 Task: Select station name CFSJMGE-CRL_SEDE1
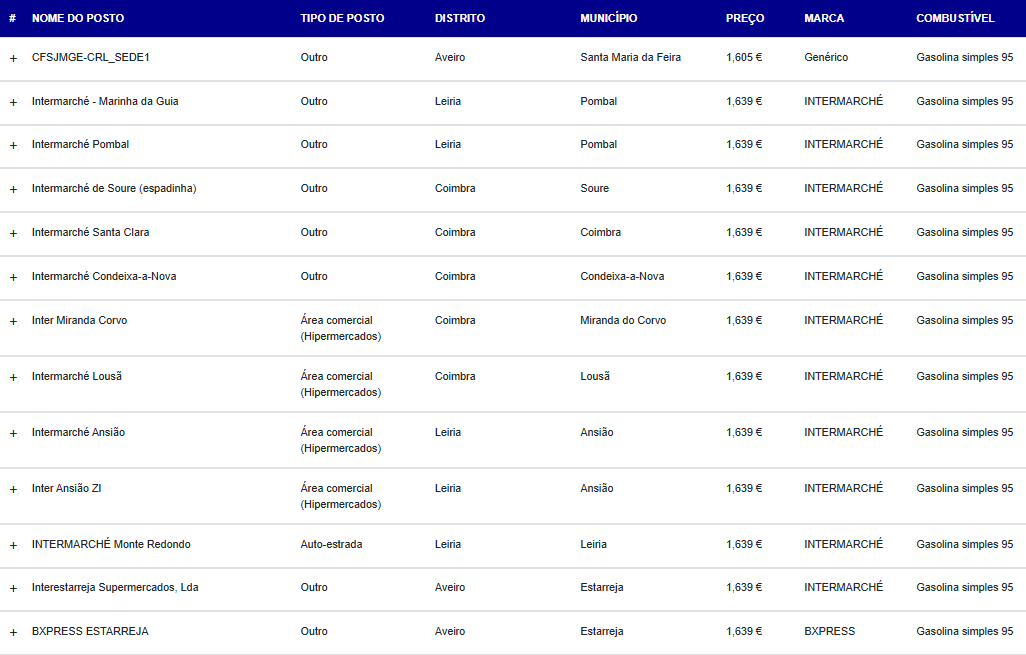[x=90, y=58]
